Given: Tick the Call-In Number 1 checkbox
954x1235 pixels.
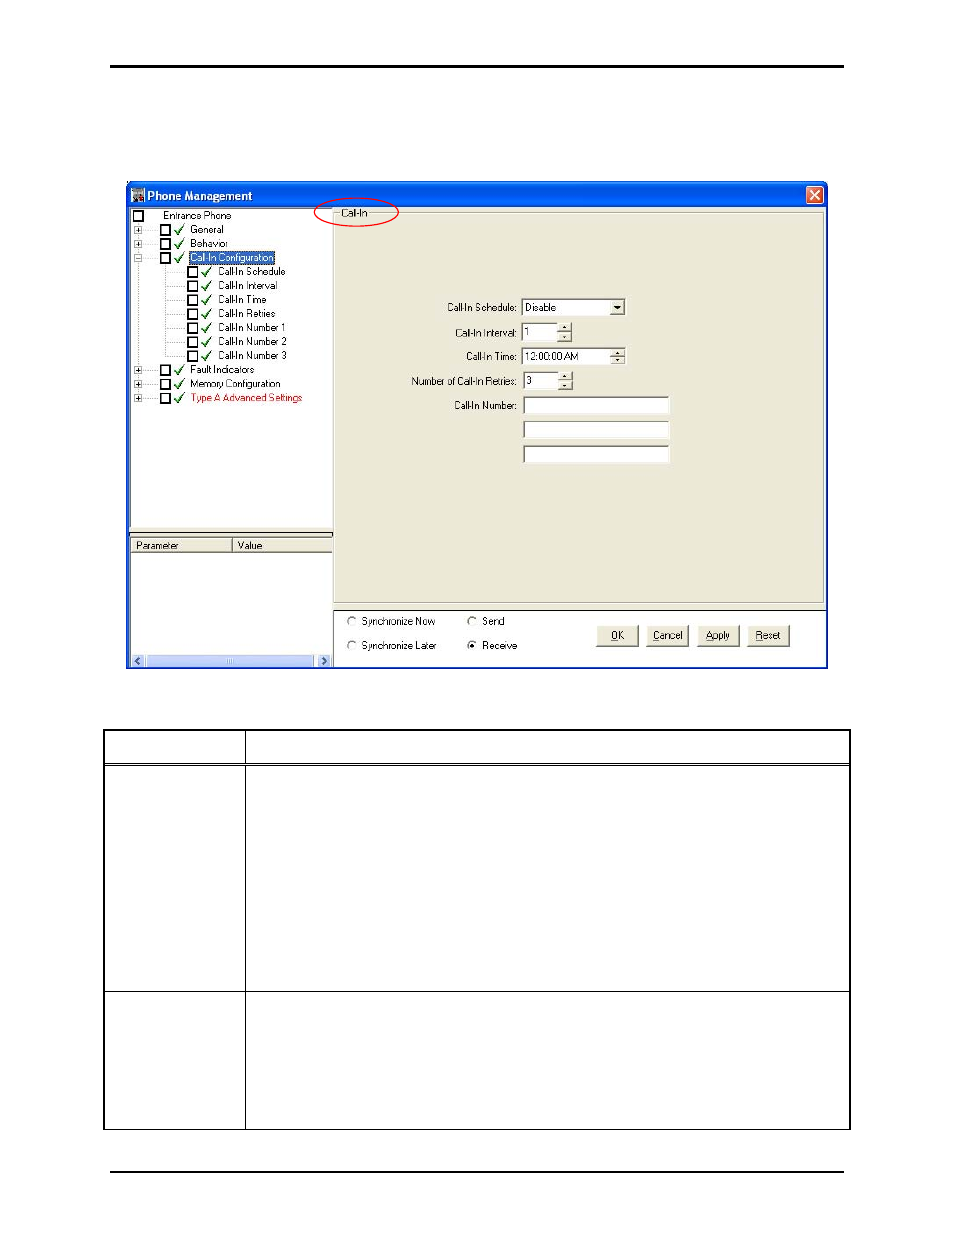Looking at the screenshot, I should [193, 328].
